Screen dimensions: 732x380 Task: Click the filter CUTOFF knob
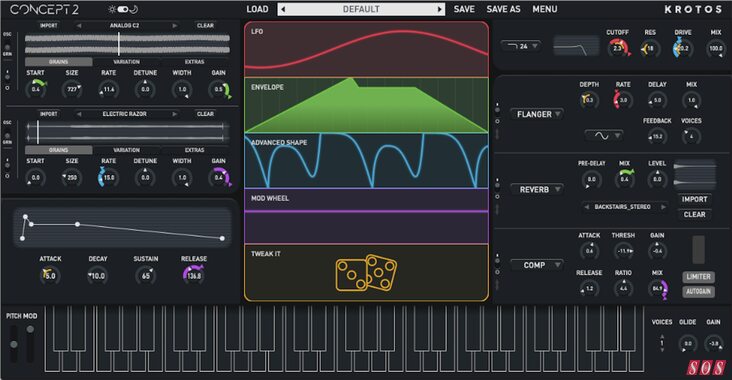coord(618,48)
